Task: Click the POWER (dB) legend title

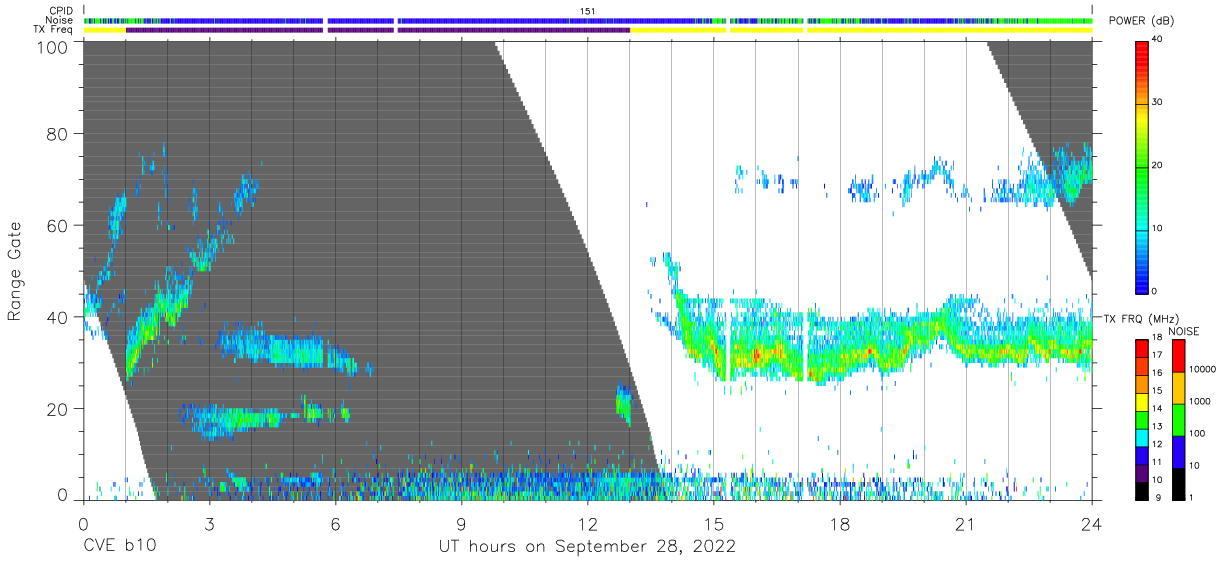Action: [x=1142, y=21]
